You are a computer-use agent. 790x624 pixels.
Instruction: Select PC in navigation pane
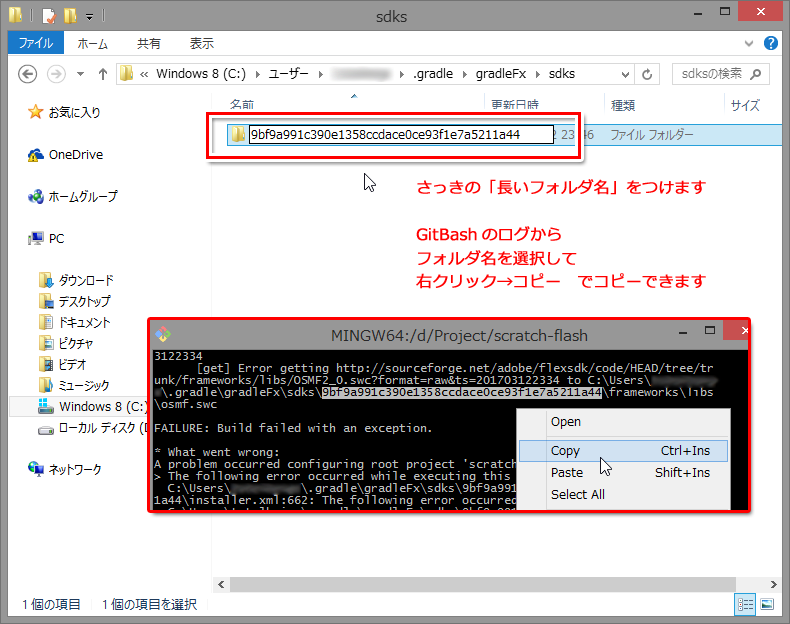pos(56,238)
